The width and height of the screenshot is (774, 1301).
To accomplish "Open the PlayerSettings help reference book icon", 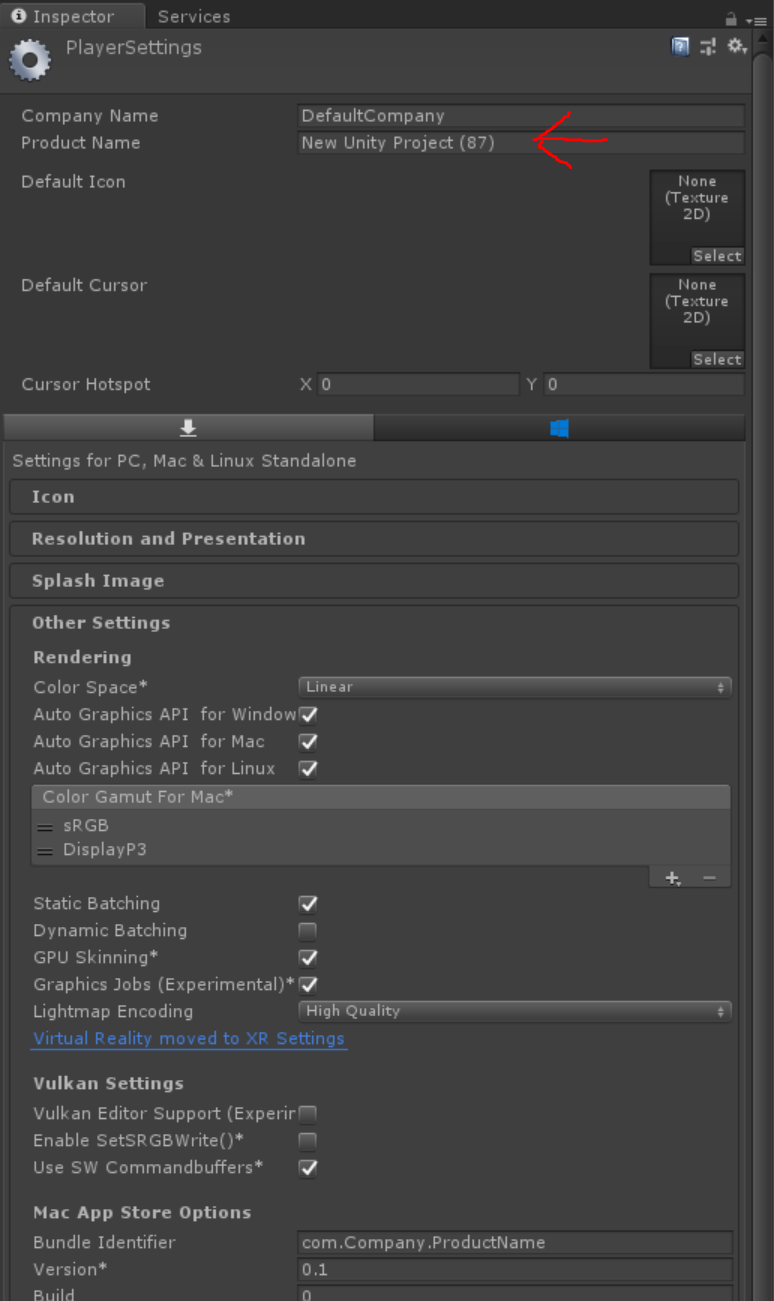I will [680, 46].
